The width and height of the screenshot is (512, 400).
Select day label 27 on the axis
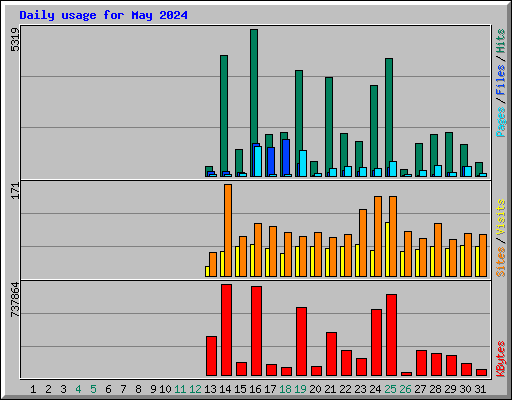click(420, 389)
